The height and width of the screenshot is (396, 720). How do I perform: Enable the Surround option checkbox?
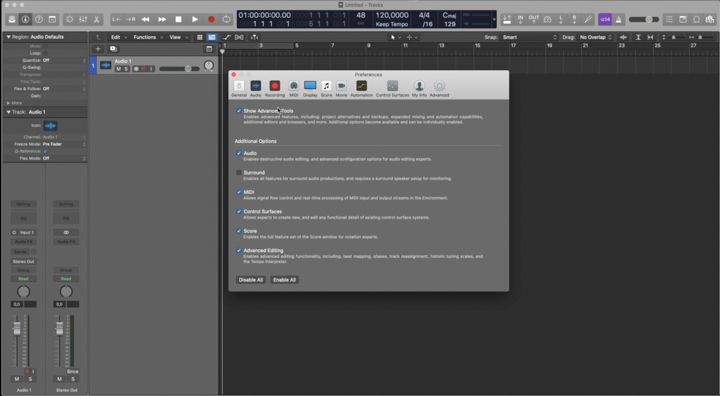pos(239,172)
